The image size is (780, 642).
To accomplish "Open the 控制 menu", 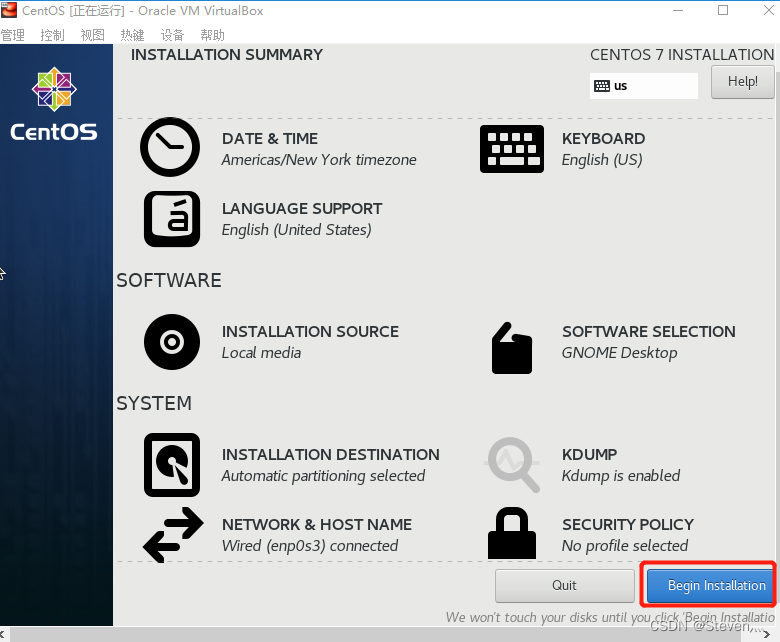I will [52, 35].
